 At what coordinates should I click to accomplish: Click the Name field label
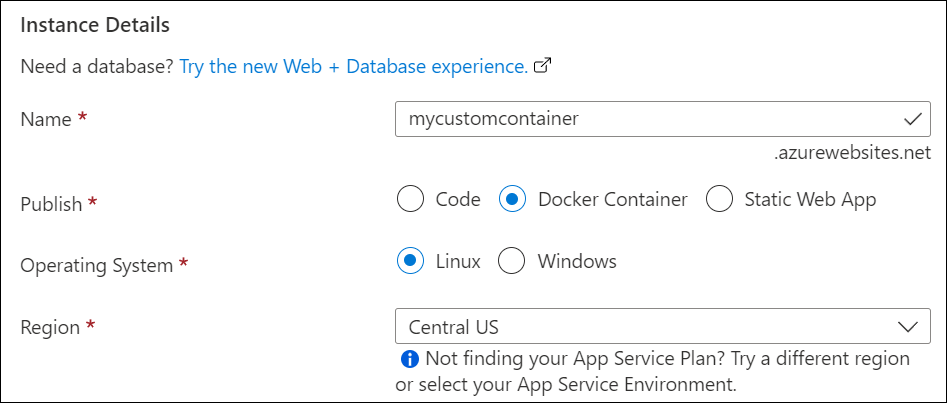47,119
